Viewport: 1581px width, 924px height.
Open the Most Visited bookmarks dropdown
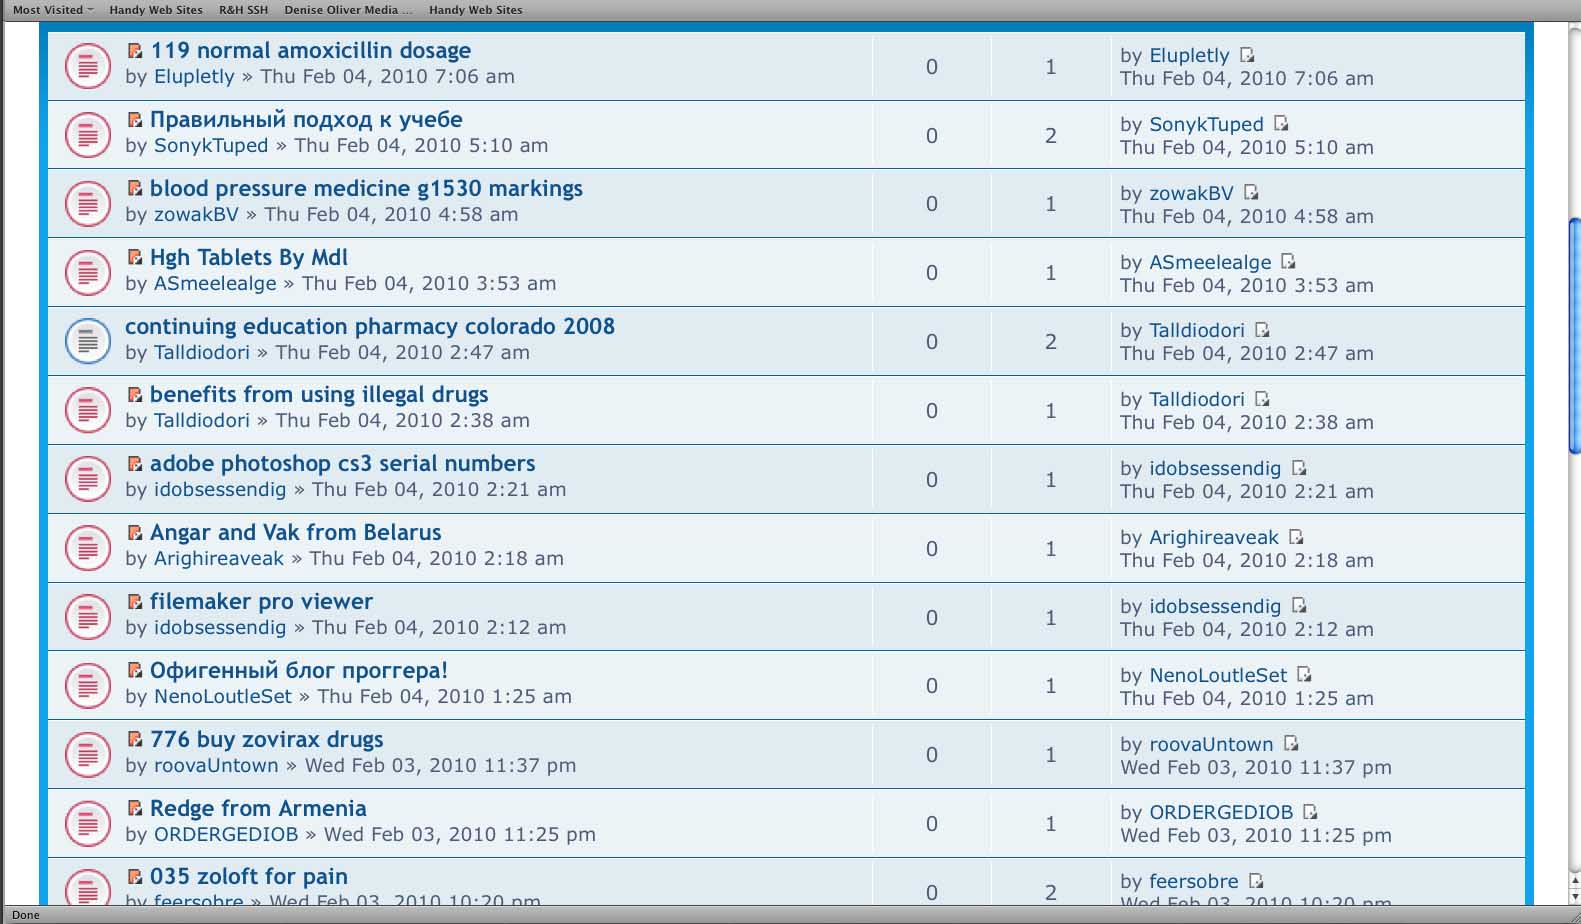click(52, 10)
